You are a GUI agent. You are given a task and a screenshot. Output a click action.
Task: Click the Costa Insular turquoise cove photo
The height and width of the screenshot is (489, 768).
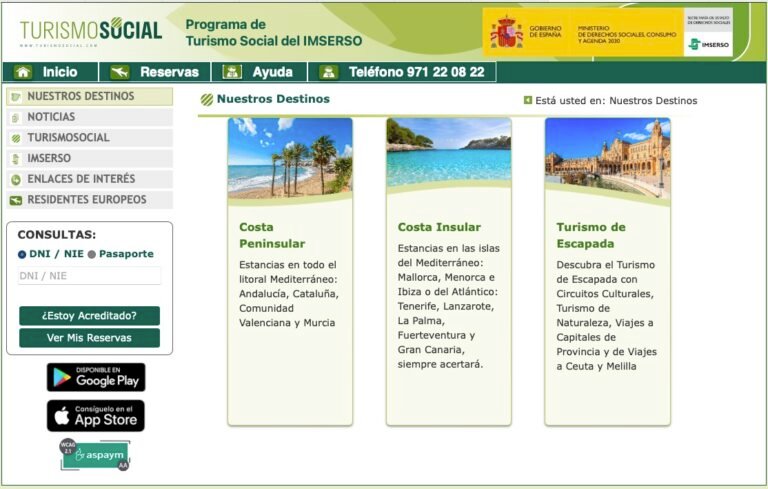click(x=449, y=152)
